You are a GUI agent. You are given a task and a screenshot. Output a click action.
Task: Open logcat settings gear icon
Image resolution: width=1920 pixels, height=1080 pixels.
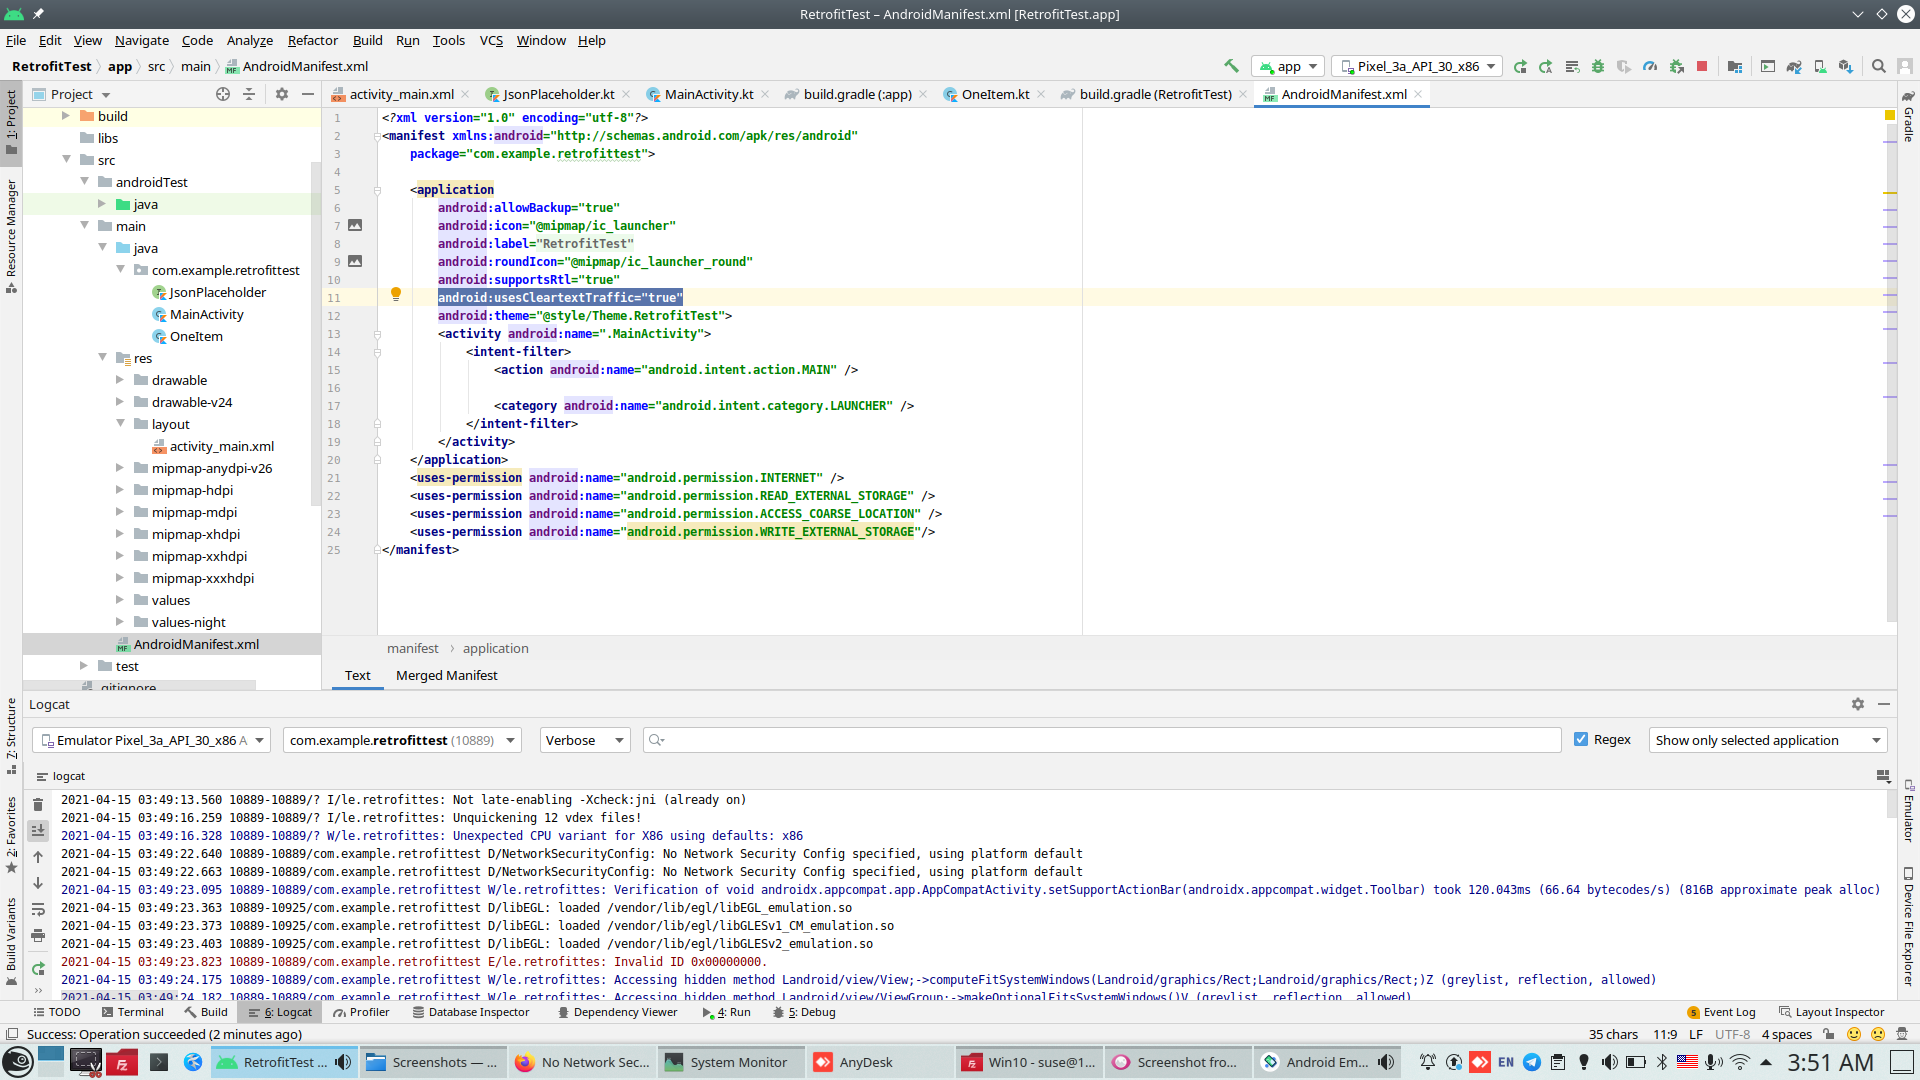point(1858,704)
